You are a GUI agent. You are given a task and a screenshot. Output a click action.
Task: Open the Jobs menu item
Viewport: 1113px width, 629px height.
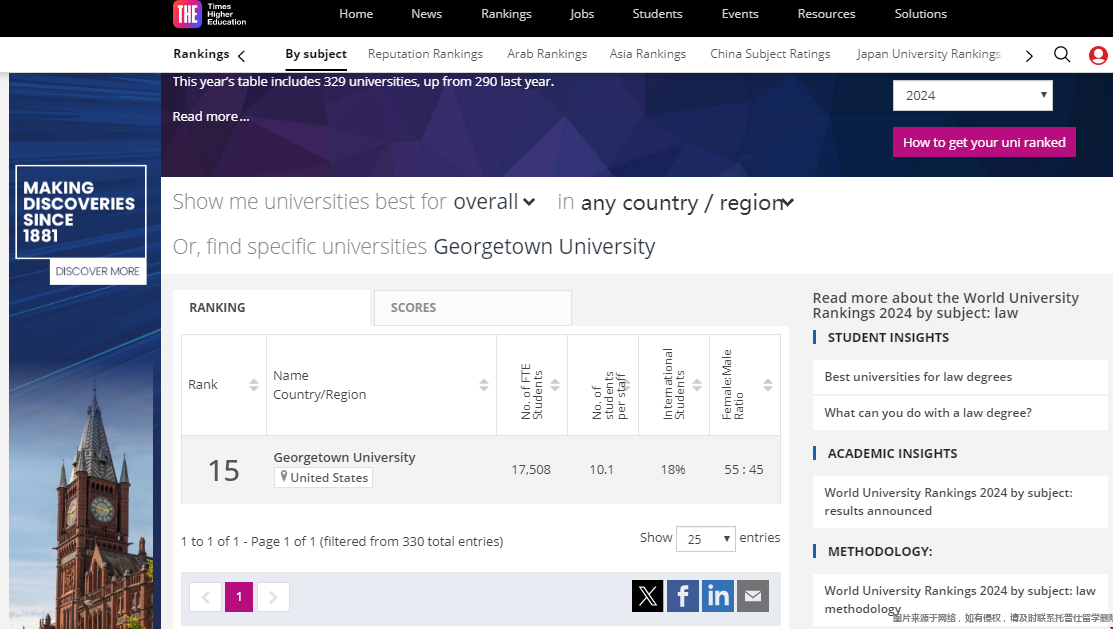pos(582,14)
